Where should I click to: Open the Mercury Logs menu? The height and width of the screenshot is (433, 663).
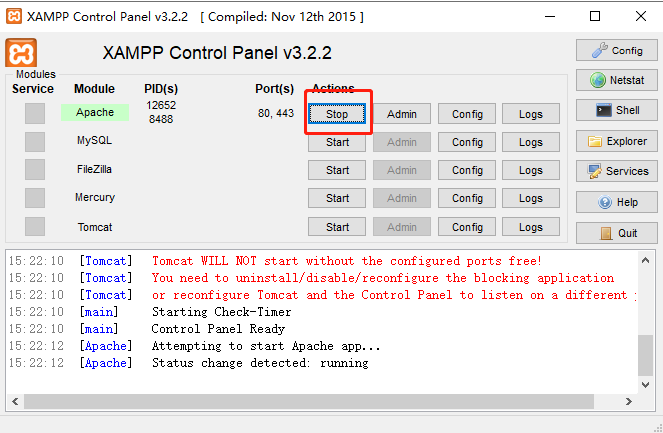pos(531,198)
